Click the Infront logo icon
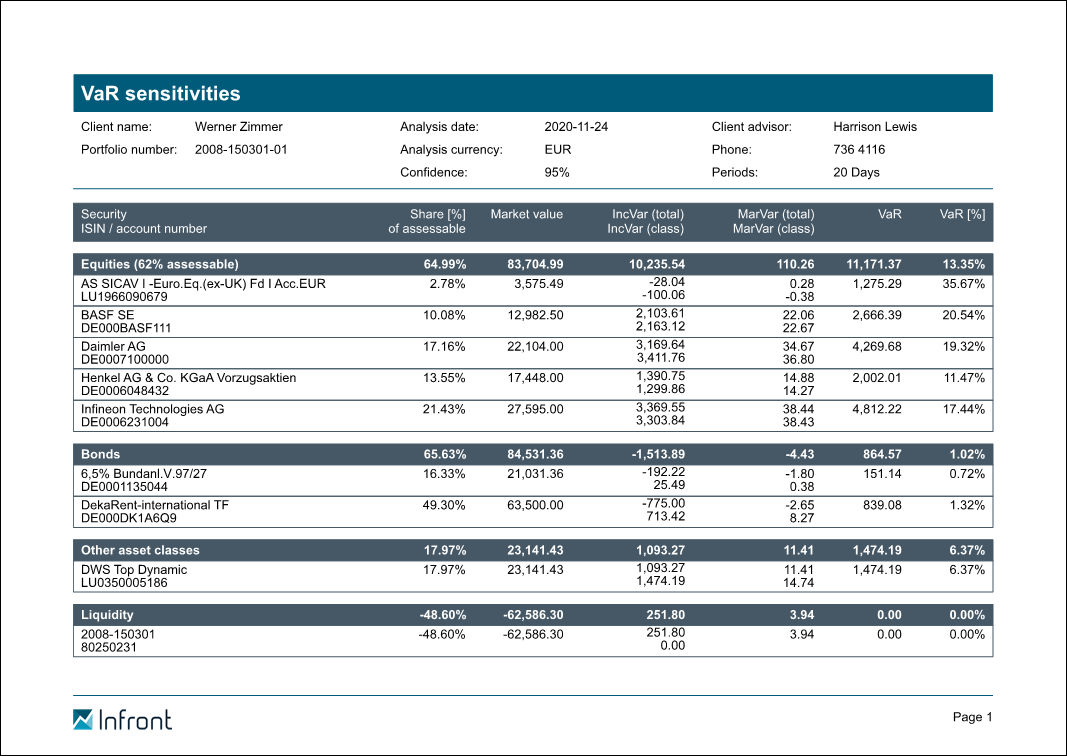This screenshot has width=1067, height=756. click(x=84, y=719)
